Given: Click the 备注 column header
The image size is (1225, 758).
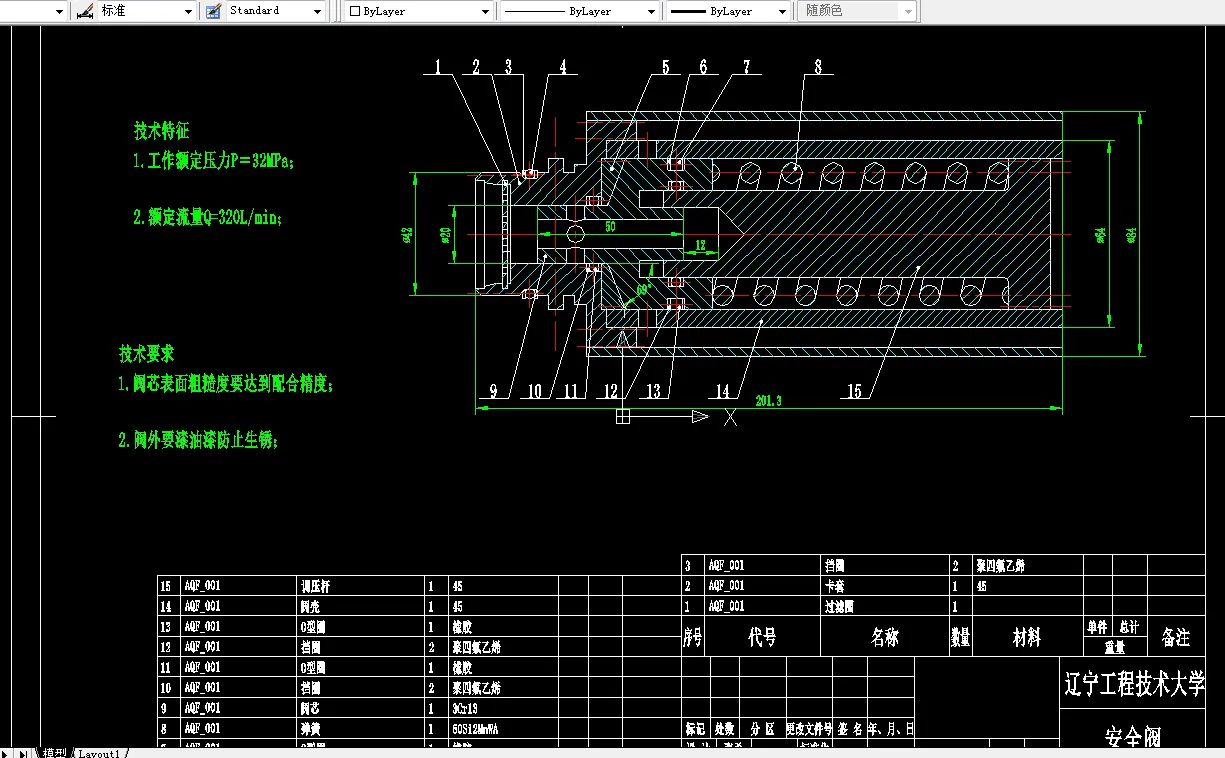Looking at the screenshot, I should pyautogui.click(x=1176, y=637).
